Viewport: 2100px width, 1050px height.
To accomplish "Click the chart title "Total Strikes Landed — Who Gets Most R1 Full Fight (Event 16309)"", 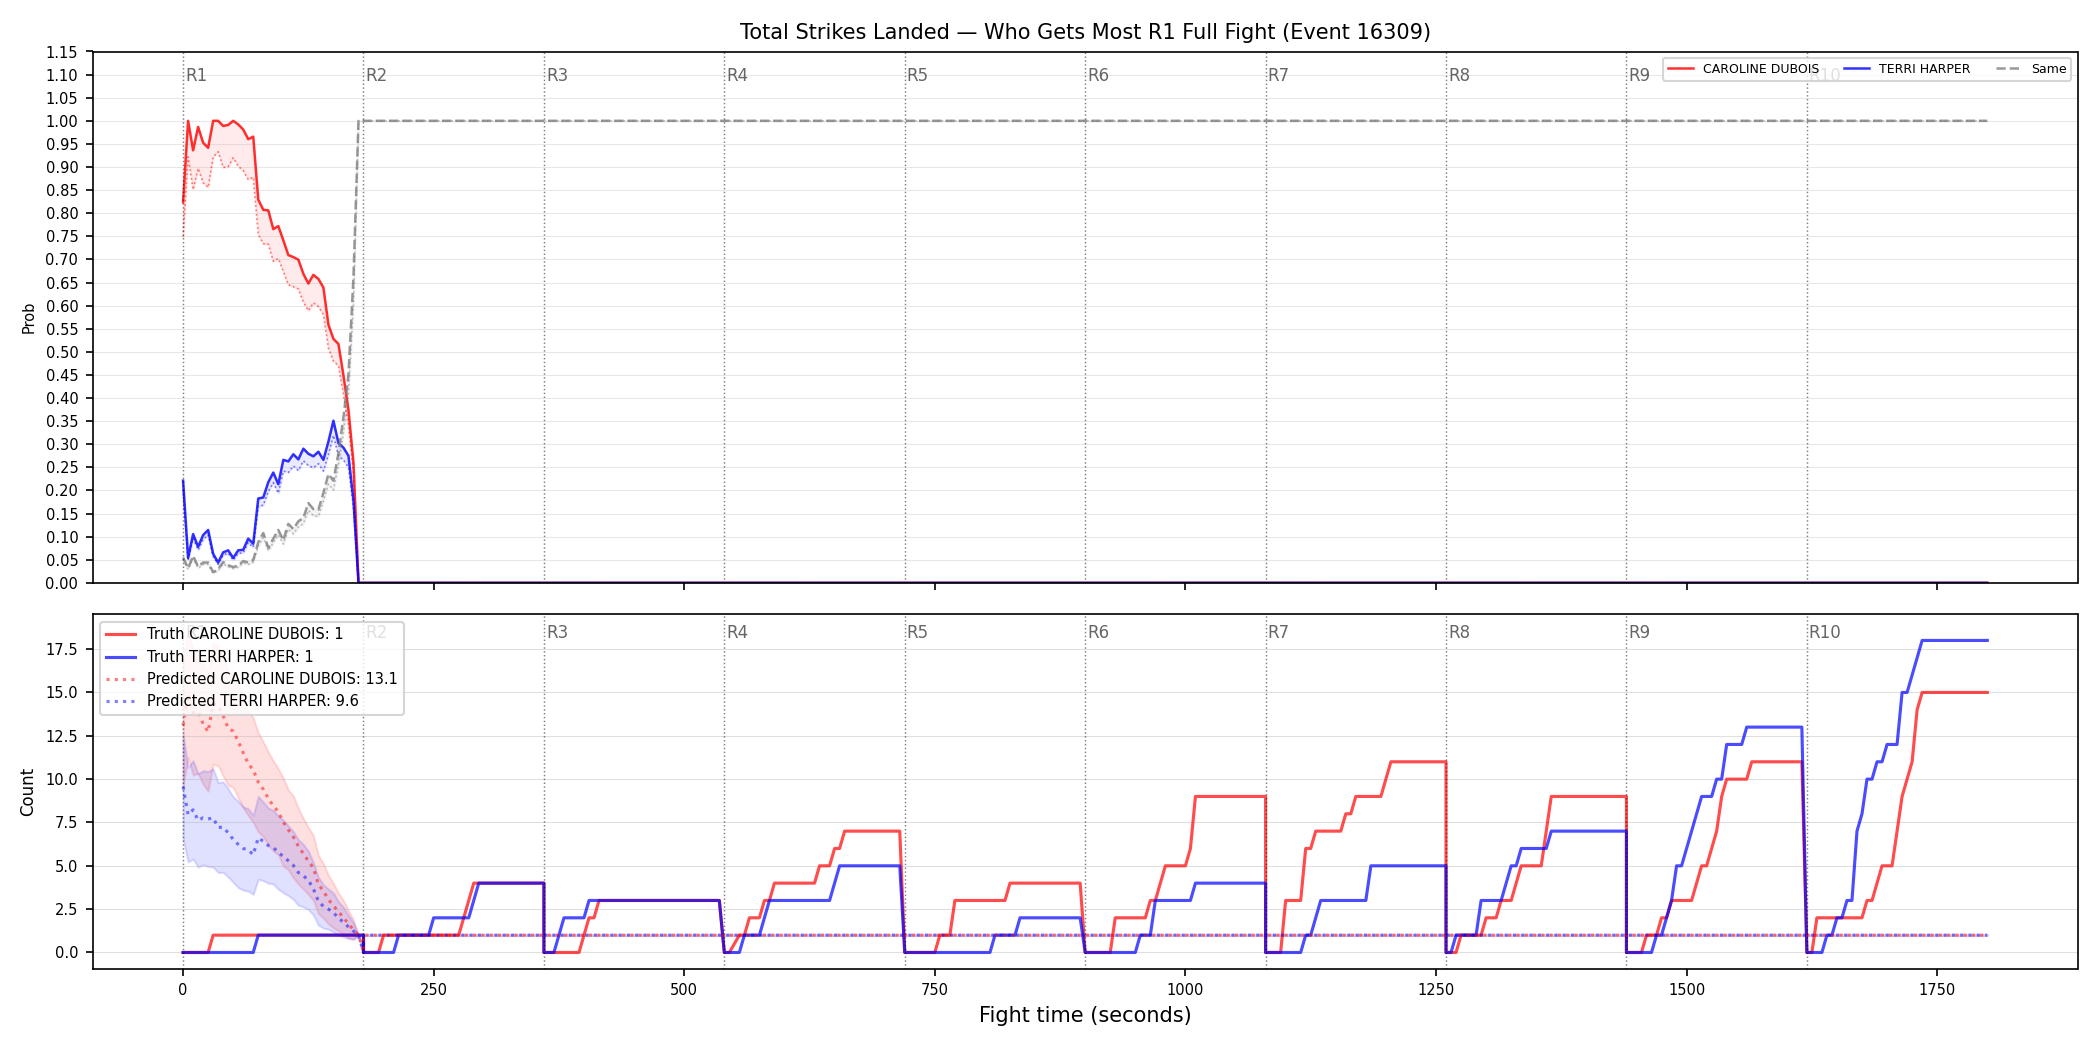I will click(1085, 32).
